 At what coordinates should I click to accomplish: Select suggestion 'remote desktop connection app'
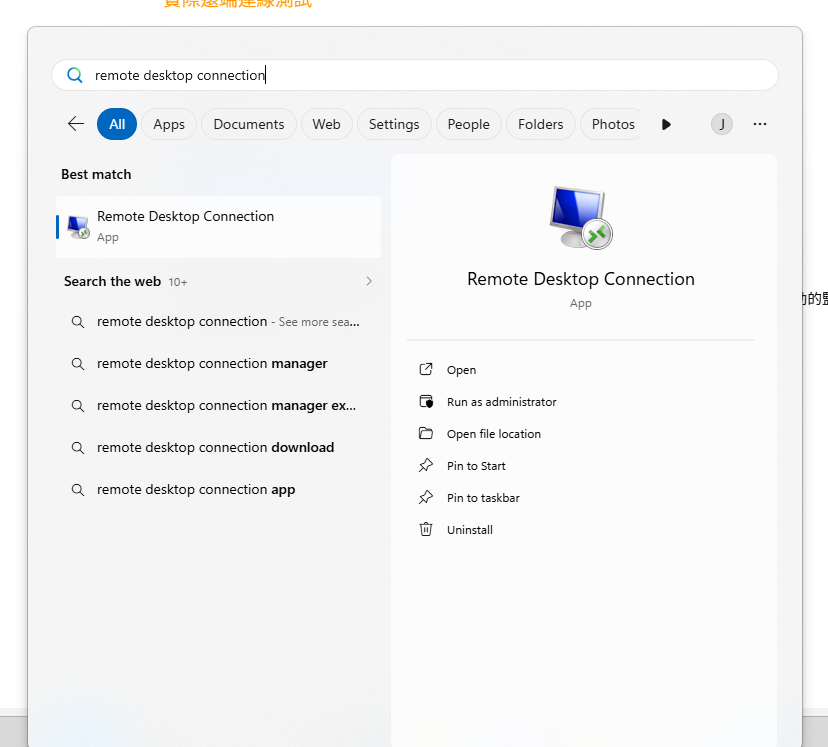pos(219,490)
